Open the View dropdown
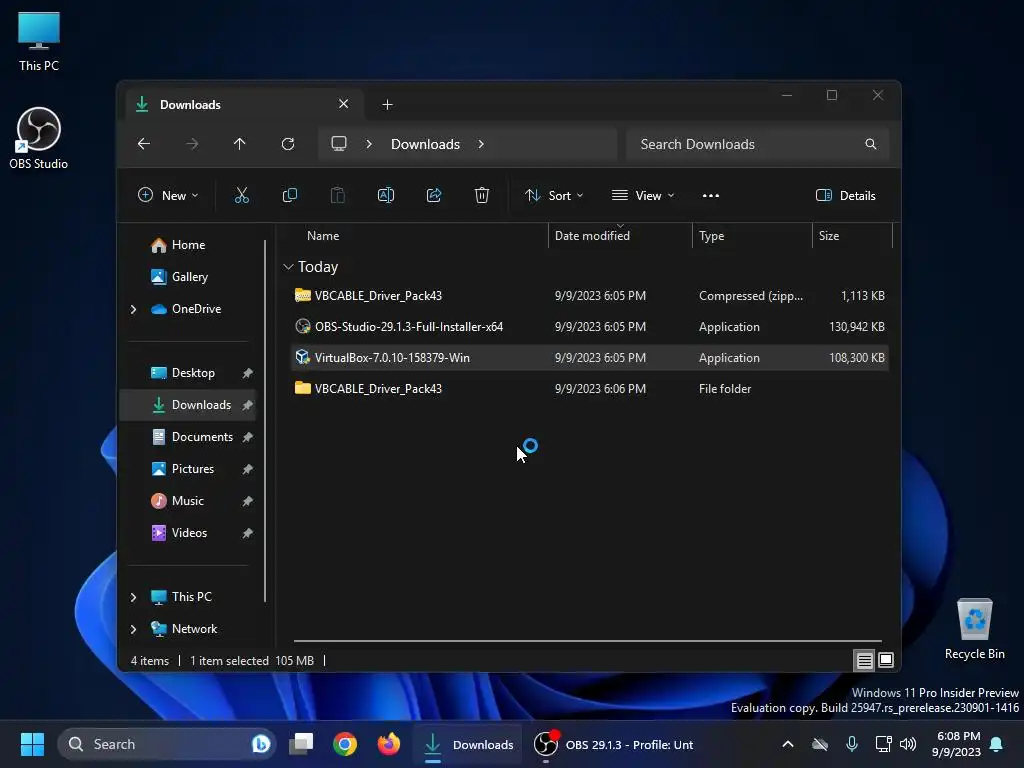This screenshot has height=768, width=1024. (x=643, y=195)
